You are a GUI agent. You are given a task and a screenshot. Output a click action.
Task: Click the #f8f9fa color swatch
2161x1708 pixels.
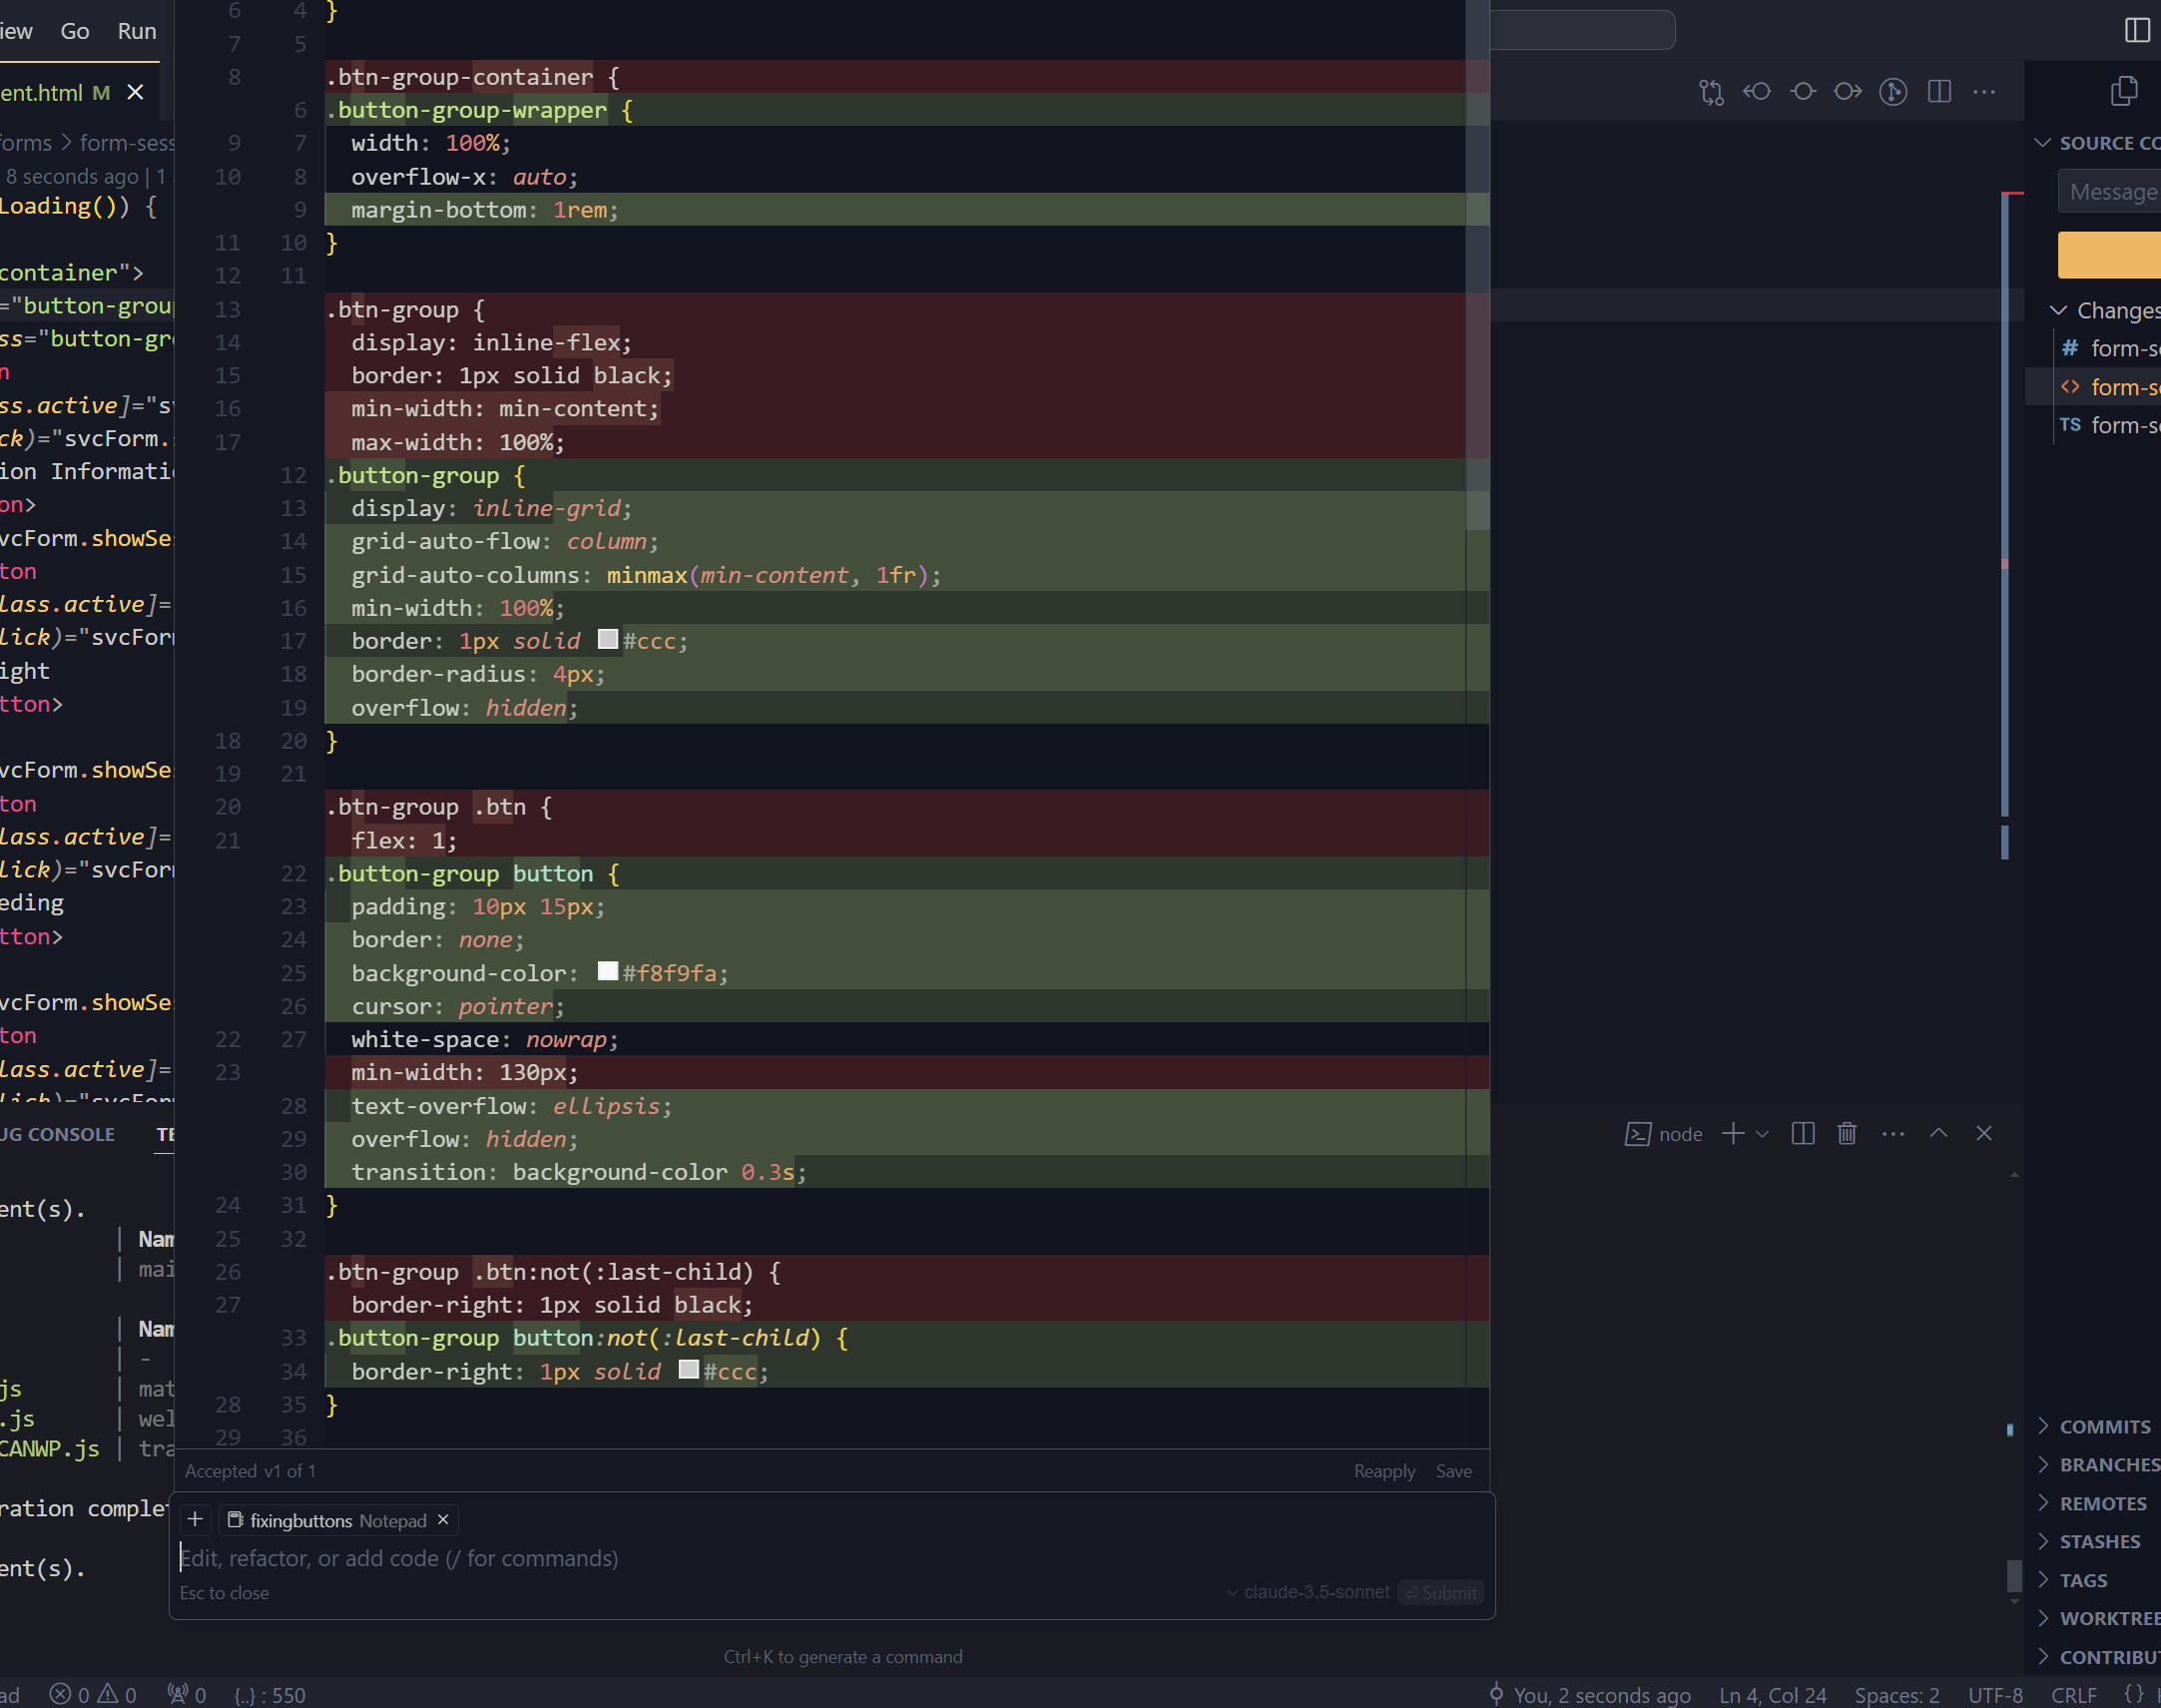(607, 972)
